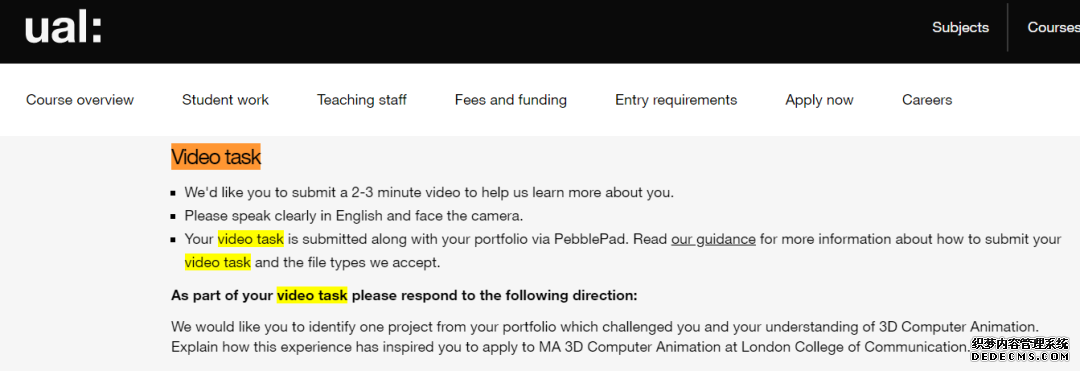Open the Teaching staff section
Image resolution: width=1080 pixels, height=371 pixels.
(362, 100)
